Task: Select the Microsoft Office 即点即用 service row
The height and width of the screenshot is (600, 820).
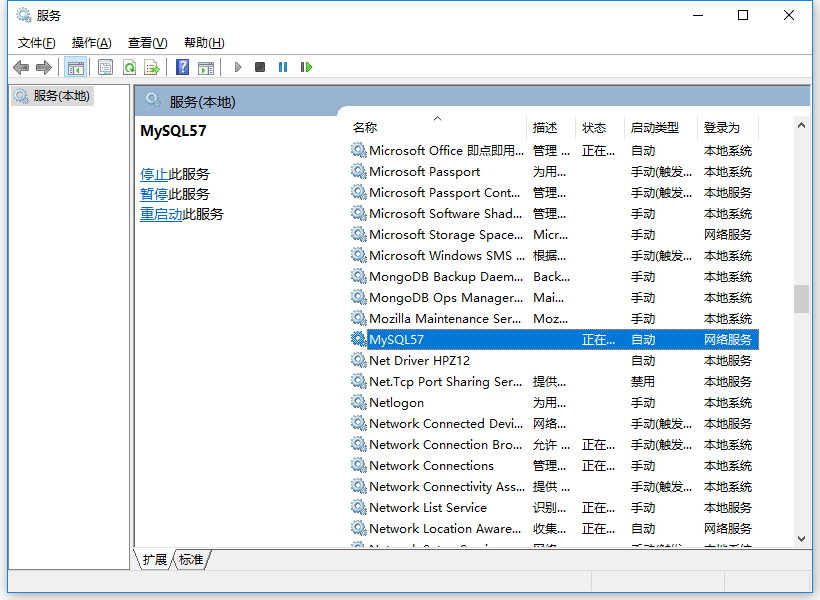Action: 553,151
